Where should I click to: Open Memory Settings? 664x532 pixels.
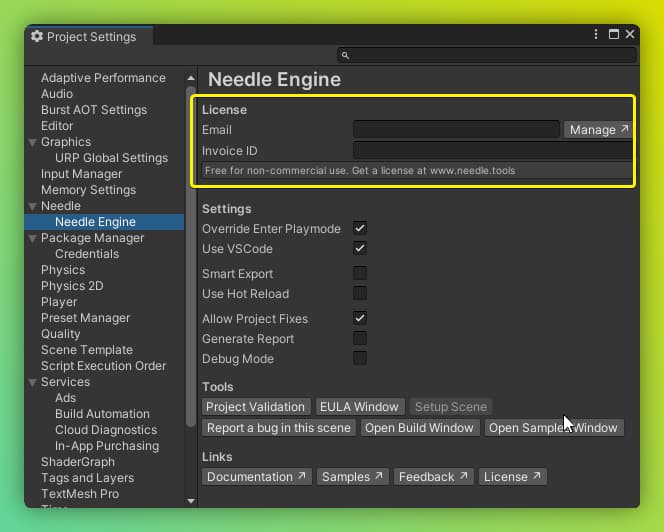coord(89,190)
